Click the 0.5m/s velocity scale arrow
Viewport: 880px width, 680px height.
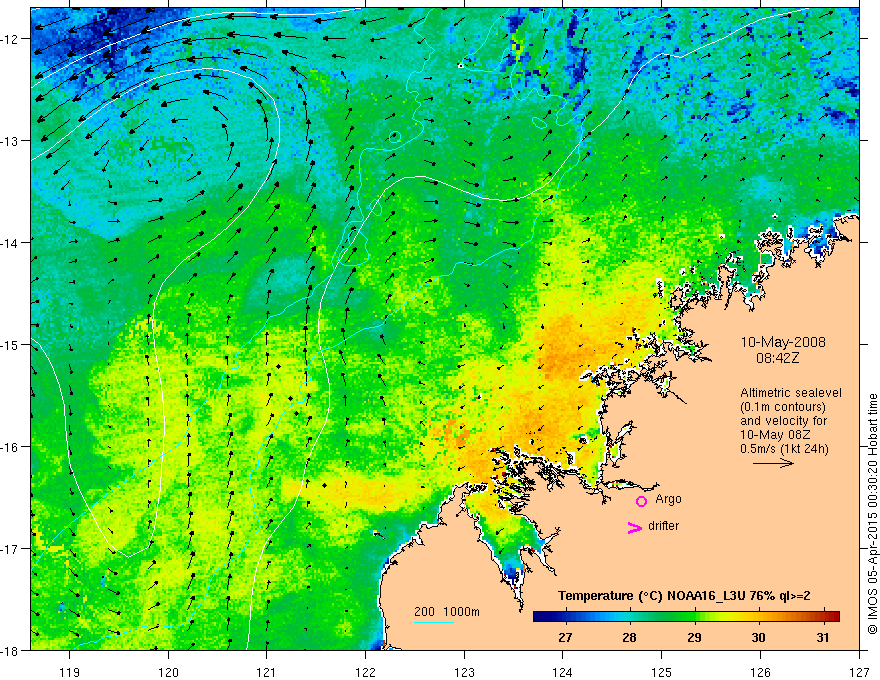[773, 463]
